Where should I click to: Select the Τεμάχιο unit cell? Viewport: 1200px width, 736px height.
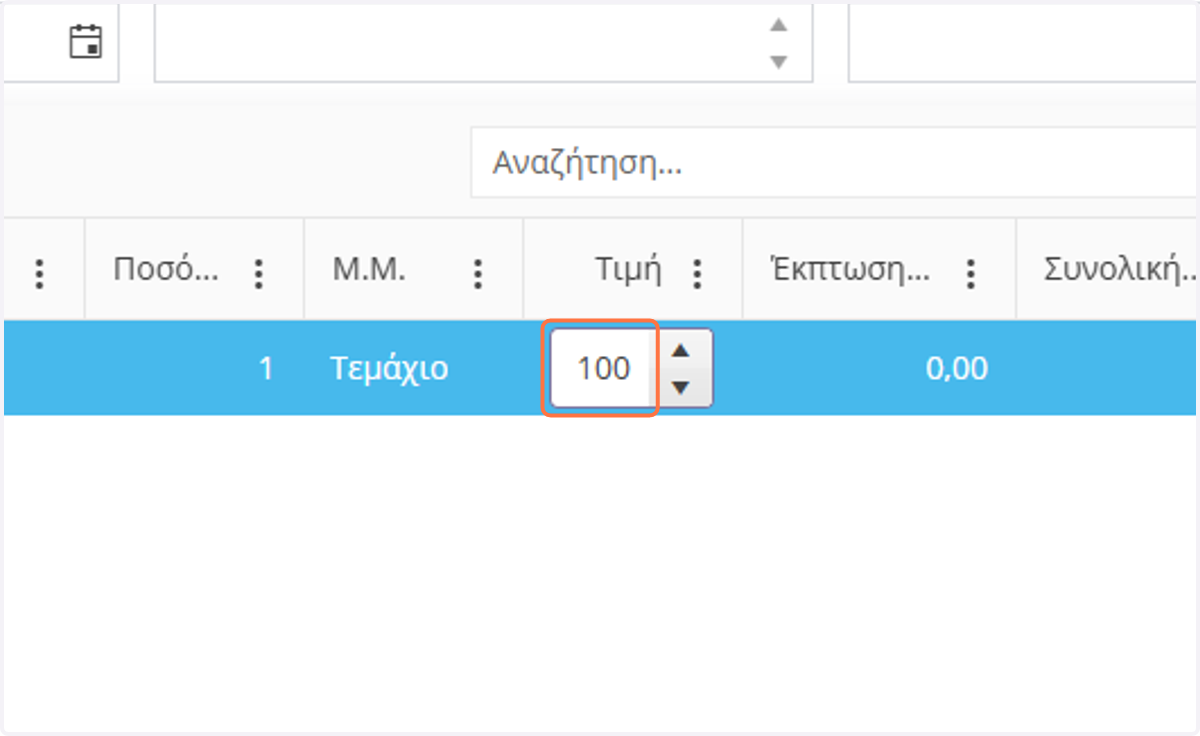point(413,368)
